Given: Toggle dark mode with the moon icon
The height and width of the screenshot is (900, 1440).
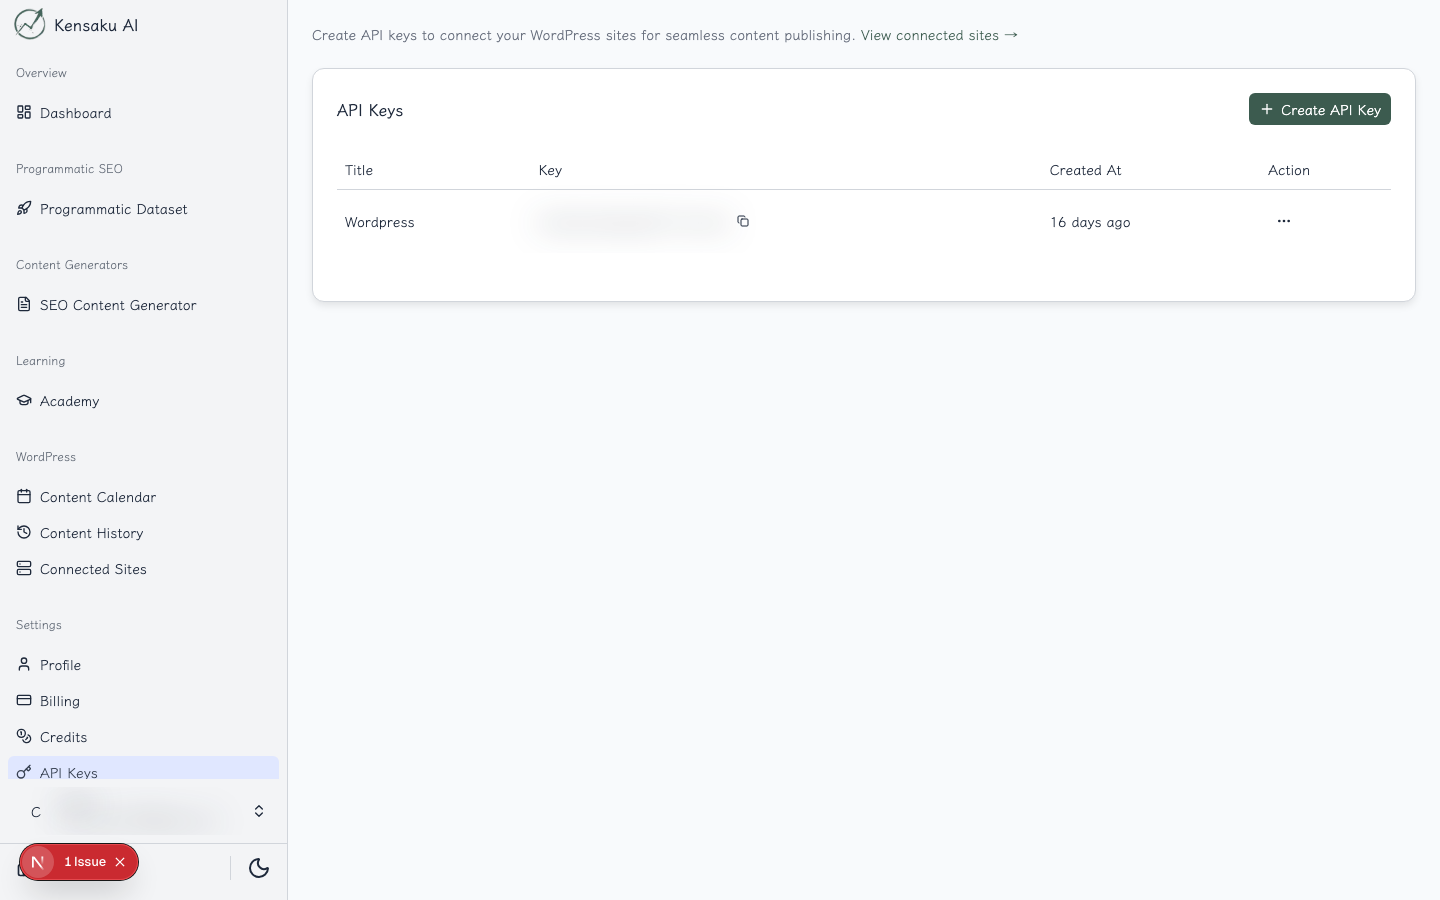Looking at the screenshot, I should (259, 869).
